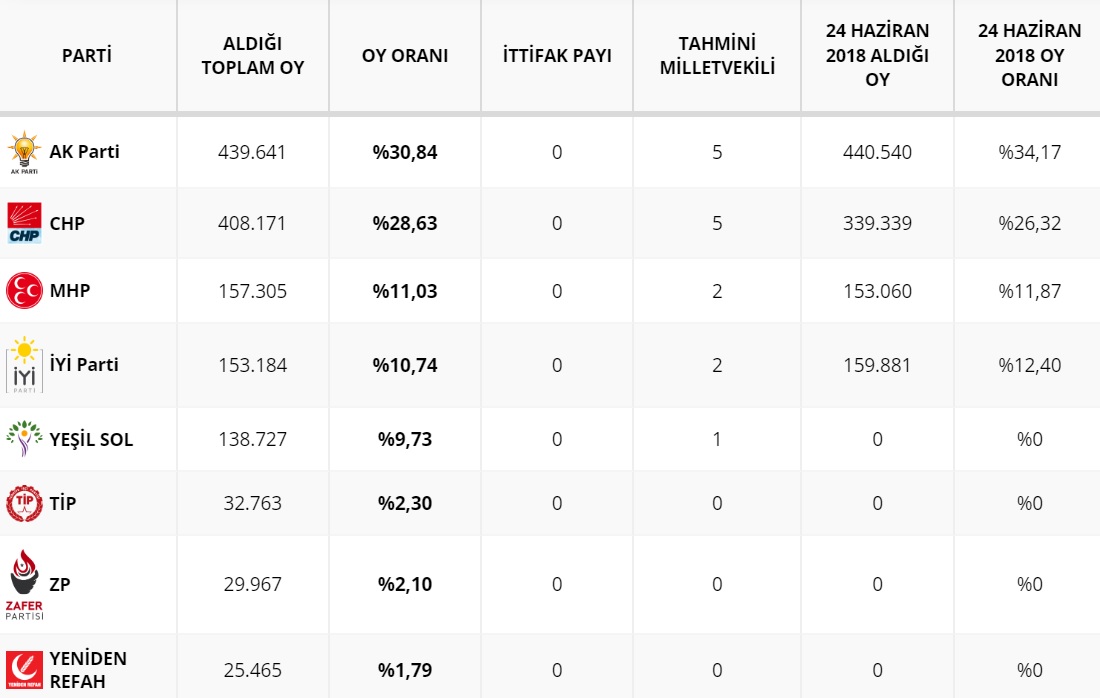Viewport: 1100px width, 698px height.
Task: Select the ALDIĞI TOPLAM OY column header
Action: coord(253,55)
